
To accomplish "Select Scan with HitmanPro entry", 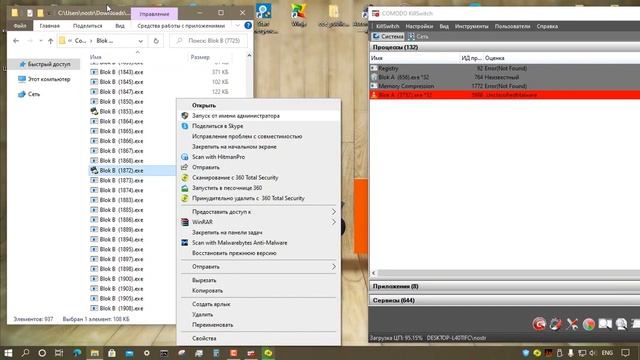I will pos(218,157).
